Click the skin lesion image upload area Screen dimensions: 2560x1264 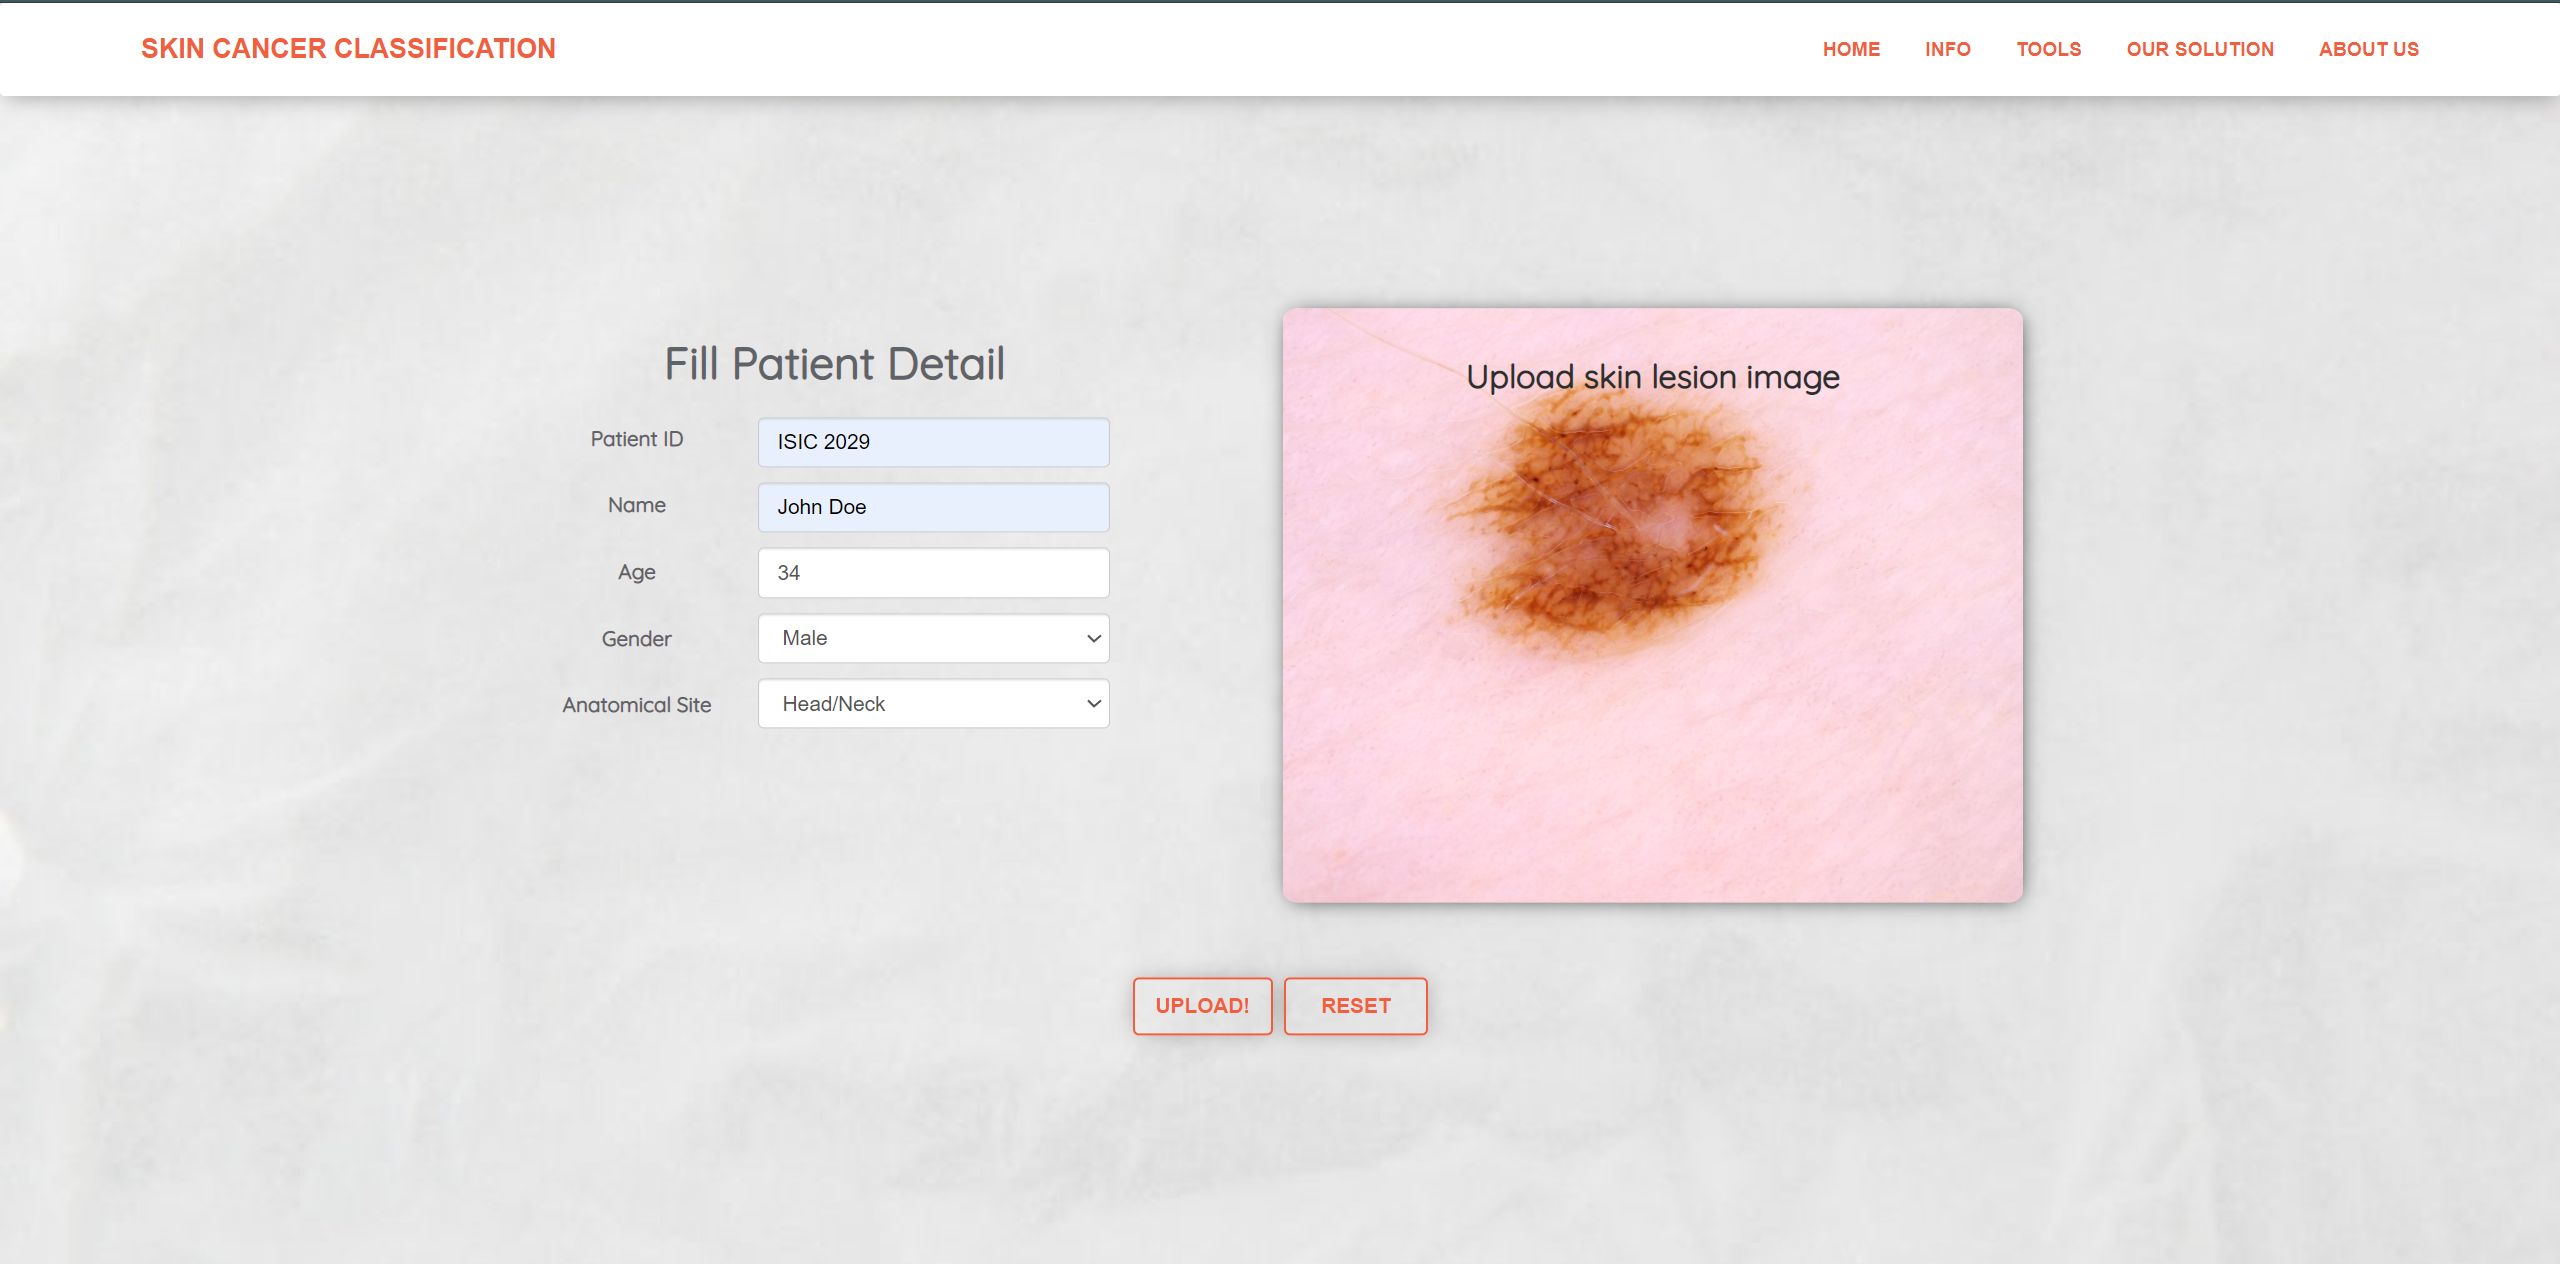pos(1652,605)
